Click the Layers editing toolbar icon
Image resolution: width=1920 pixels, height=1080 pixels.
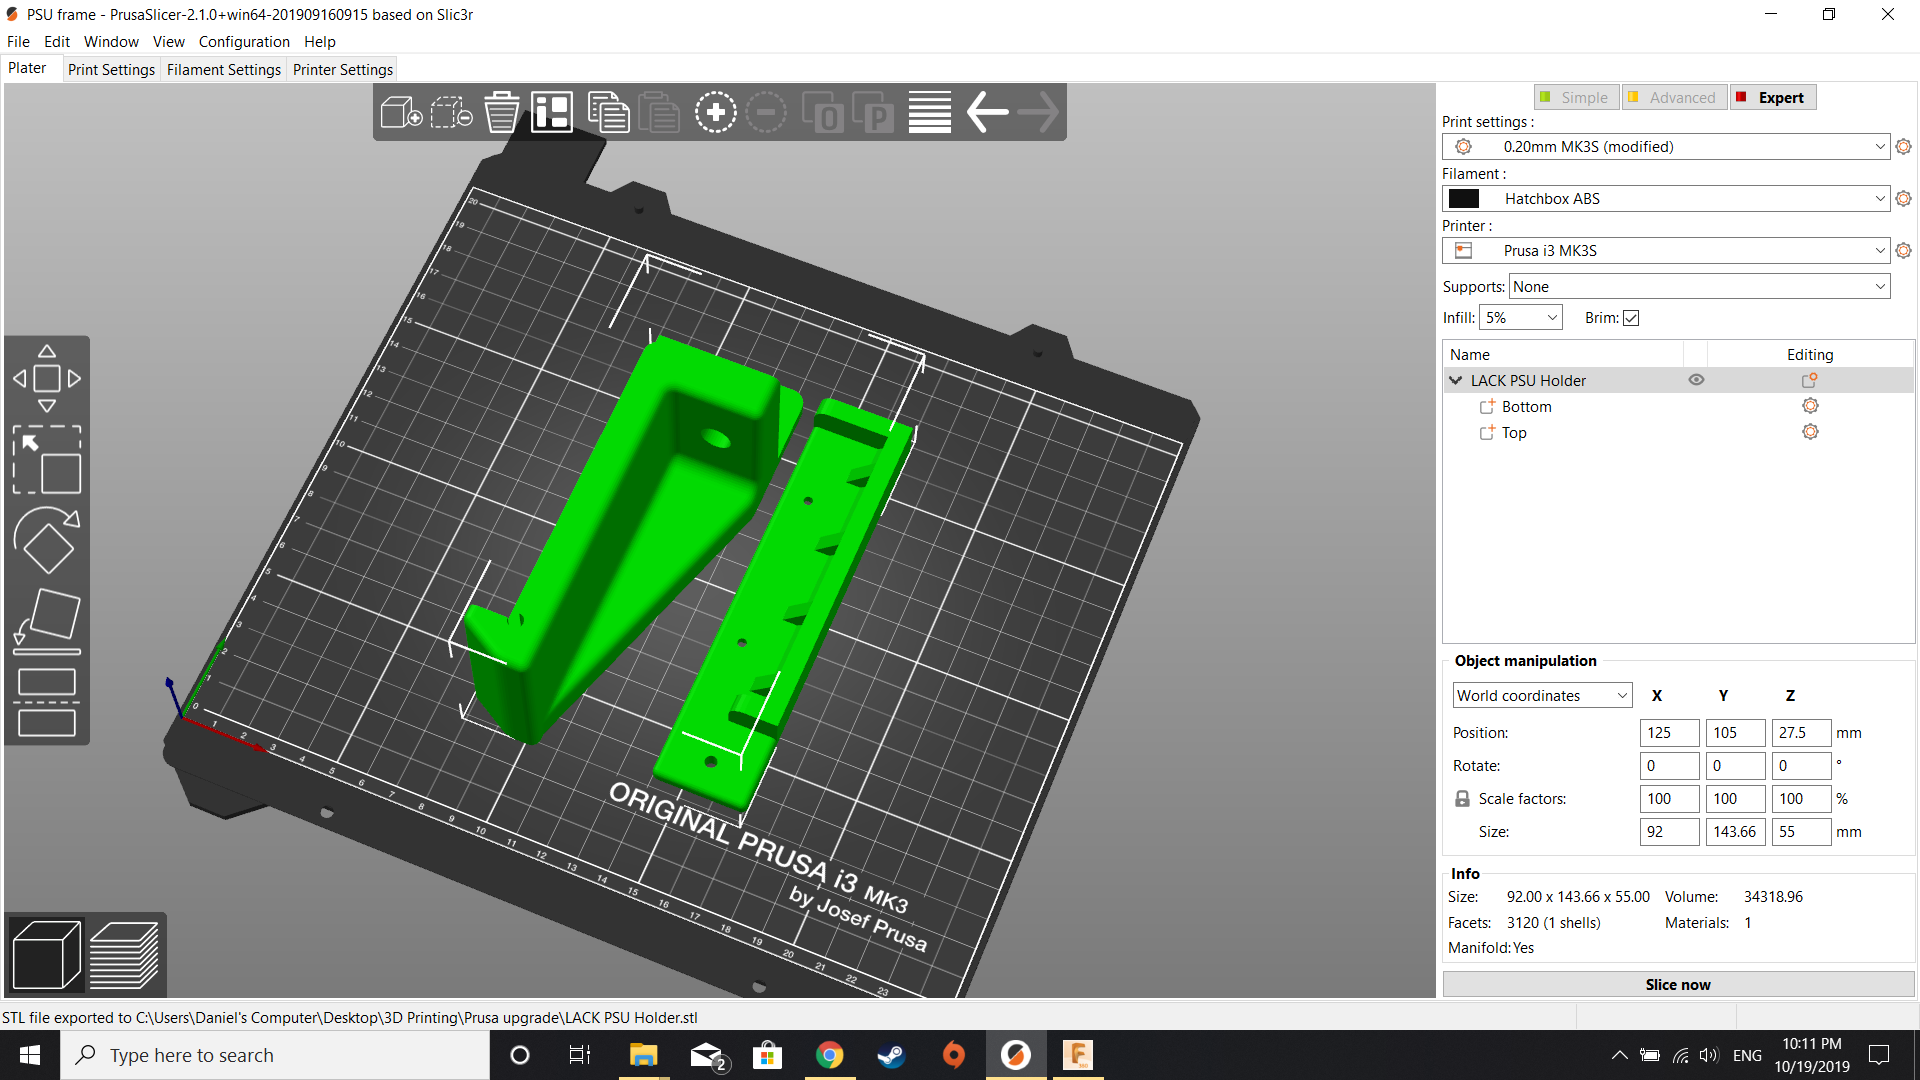click(930, 112)
